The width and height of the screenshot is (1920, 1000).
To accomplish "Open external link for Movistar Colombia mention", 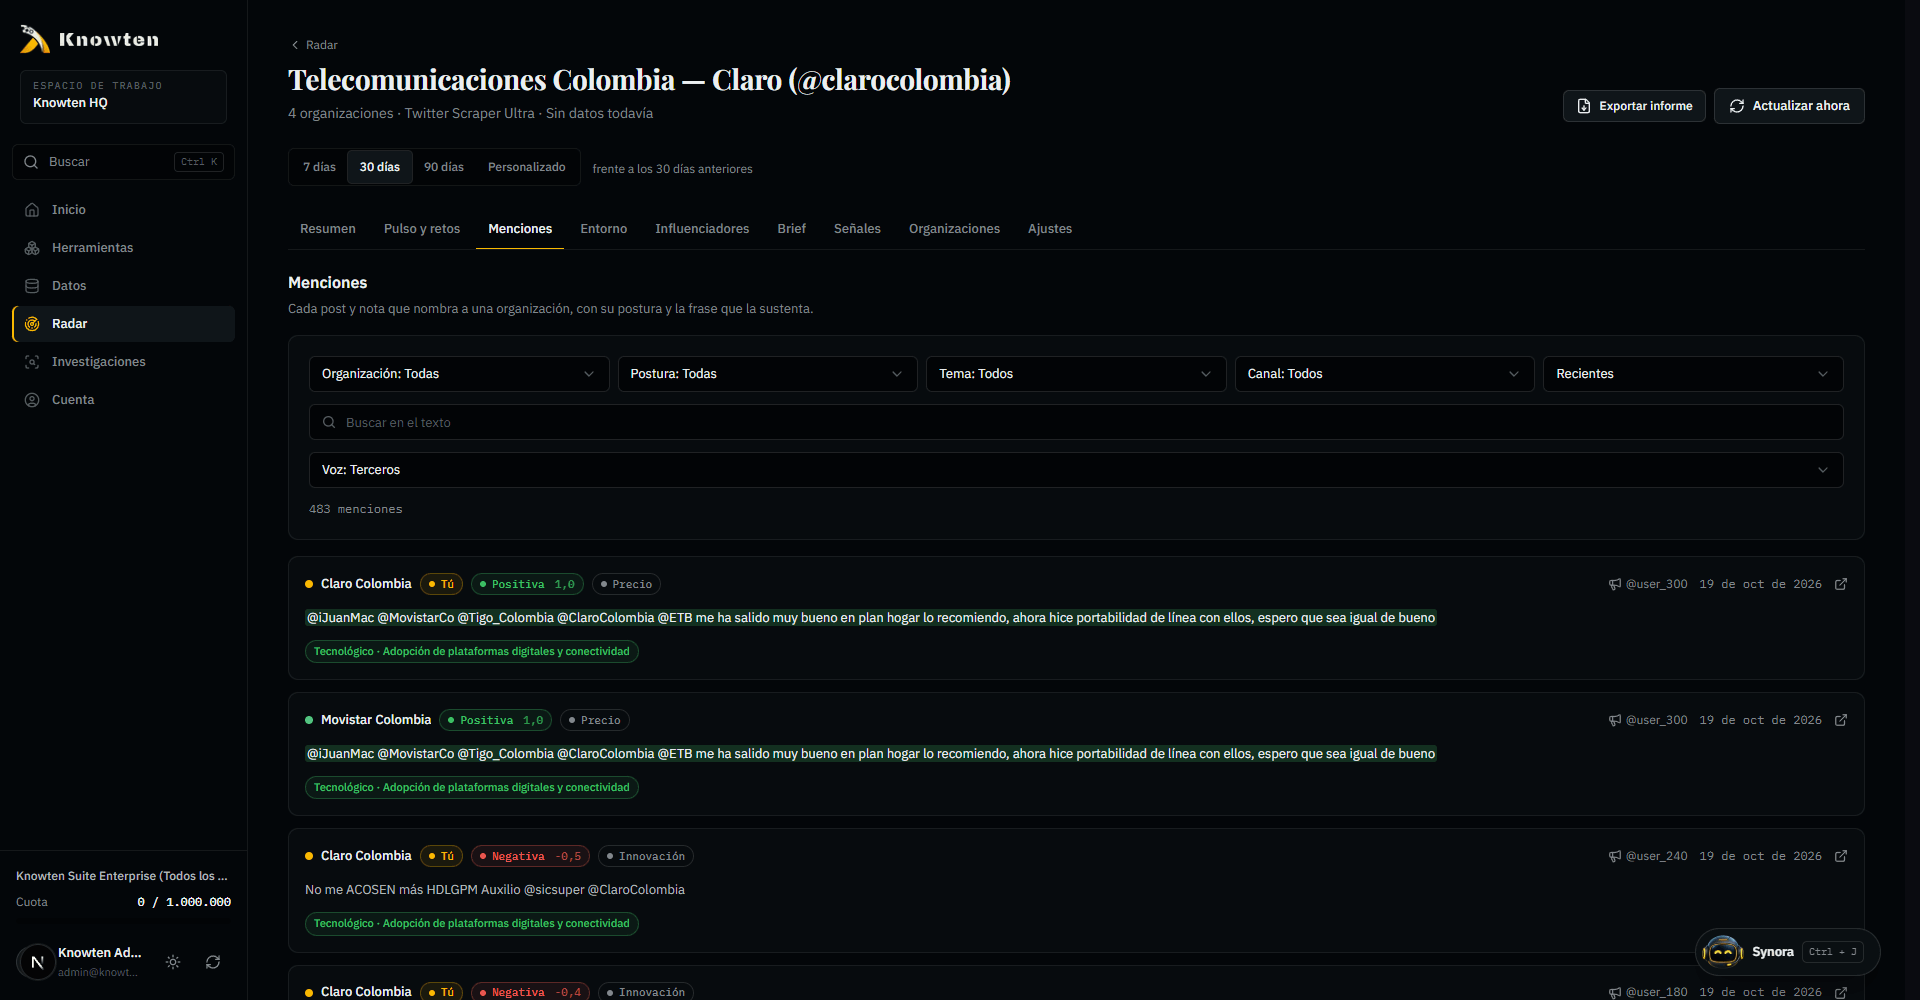I will [1841, 720].
